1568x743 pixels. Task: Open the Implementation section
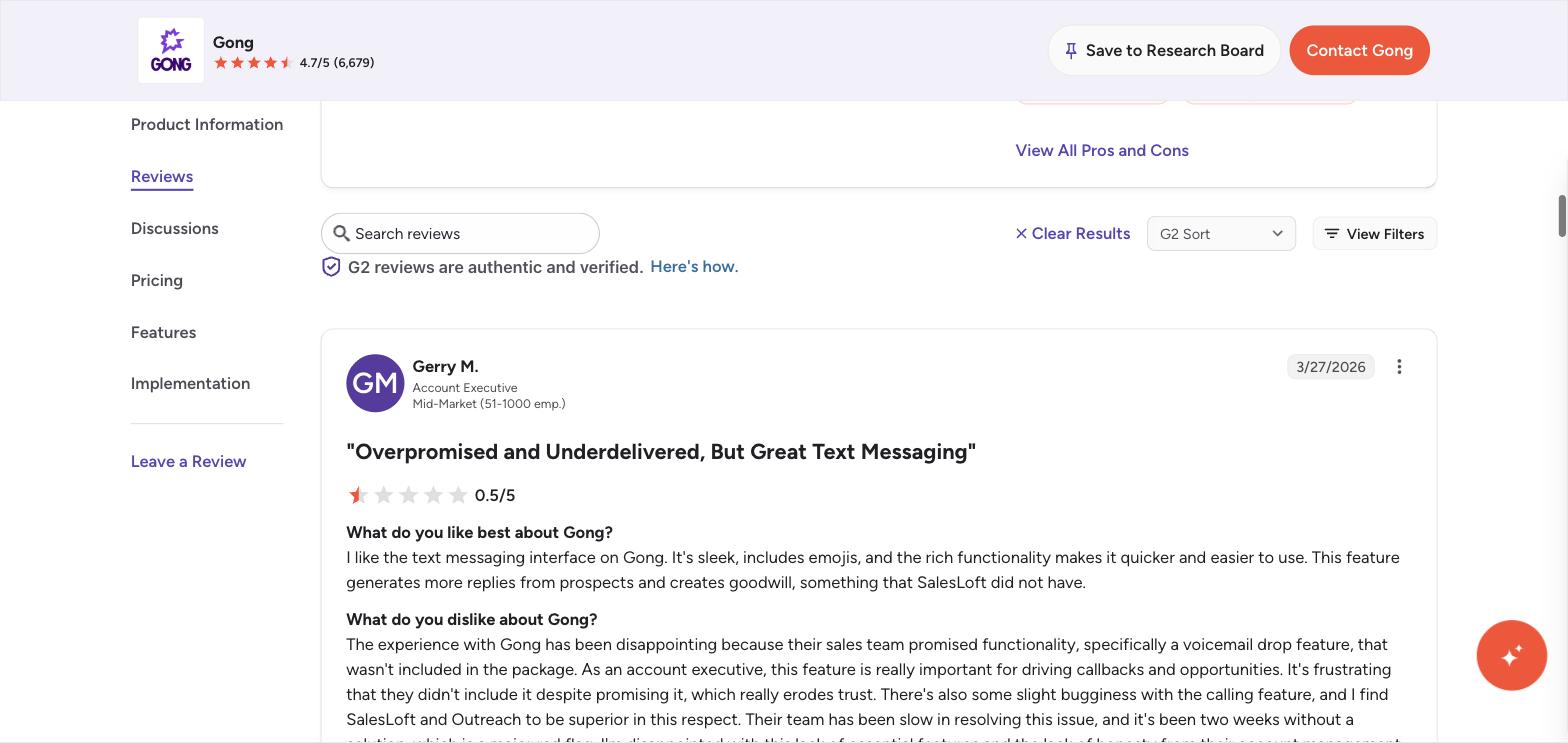[x=190, y=383]
